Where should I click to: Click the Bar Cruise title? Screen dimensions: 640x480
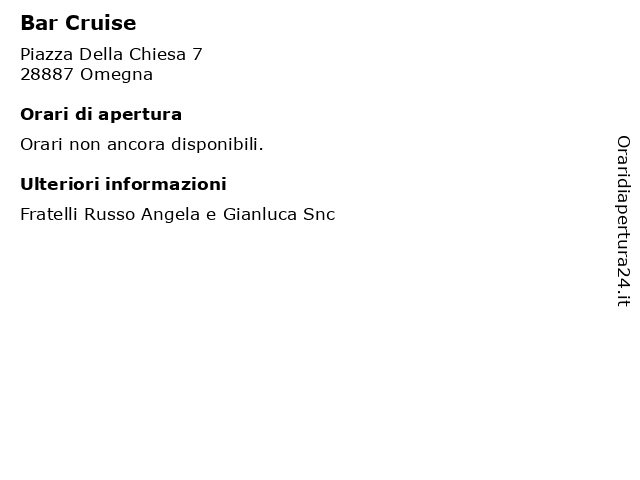click(78, 23)
